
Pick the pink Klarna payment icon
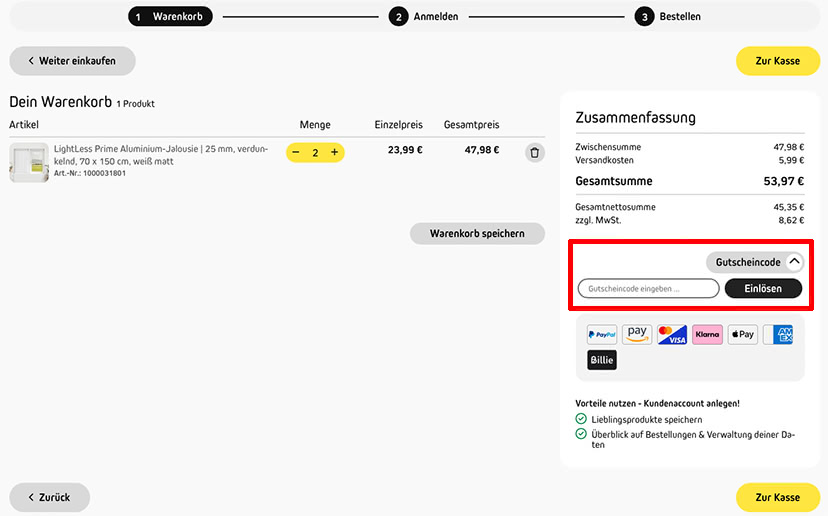coord(707,334)
